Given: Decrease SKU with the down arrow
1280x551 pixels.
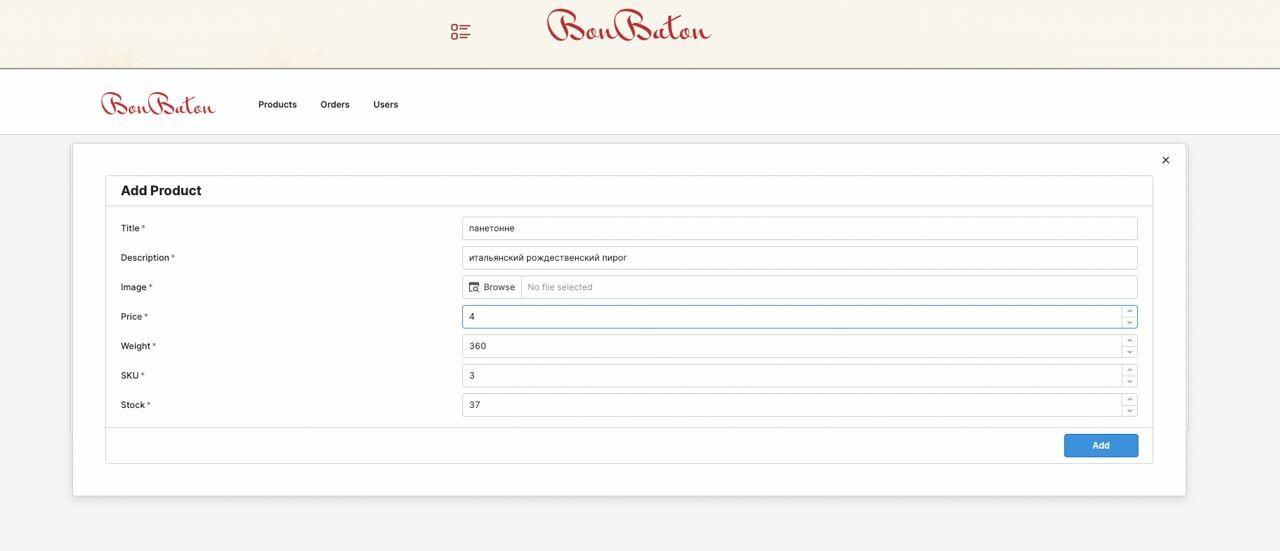Looking at the screenshot, I should [1129, 381].
